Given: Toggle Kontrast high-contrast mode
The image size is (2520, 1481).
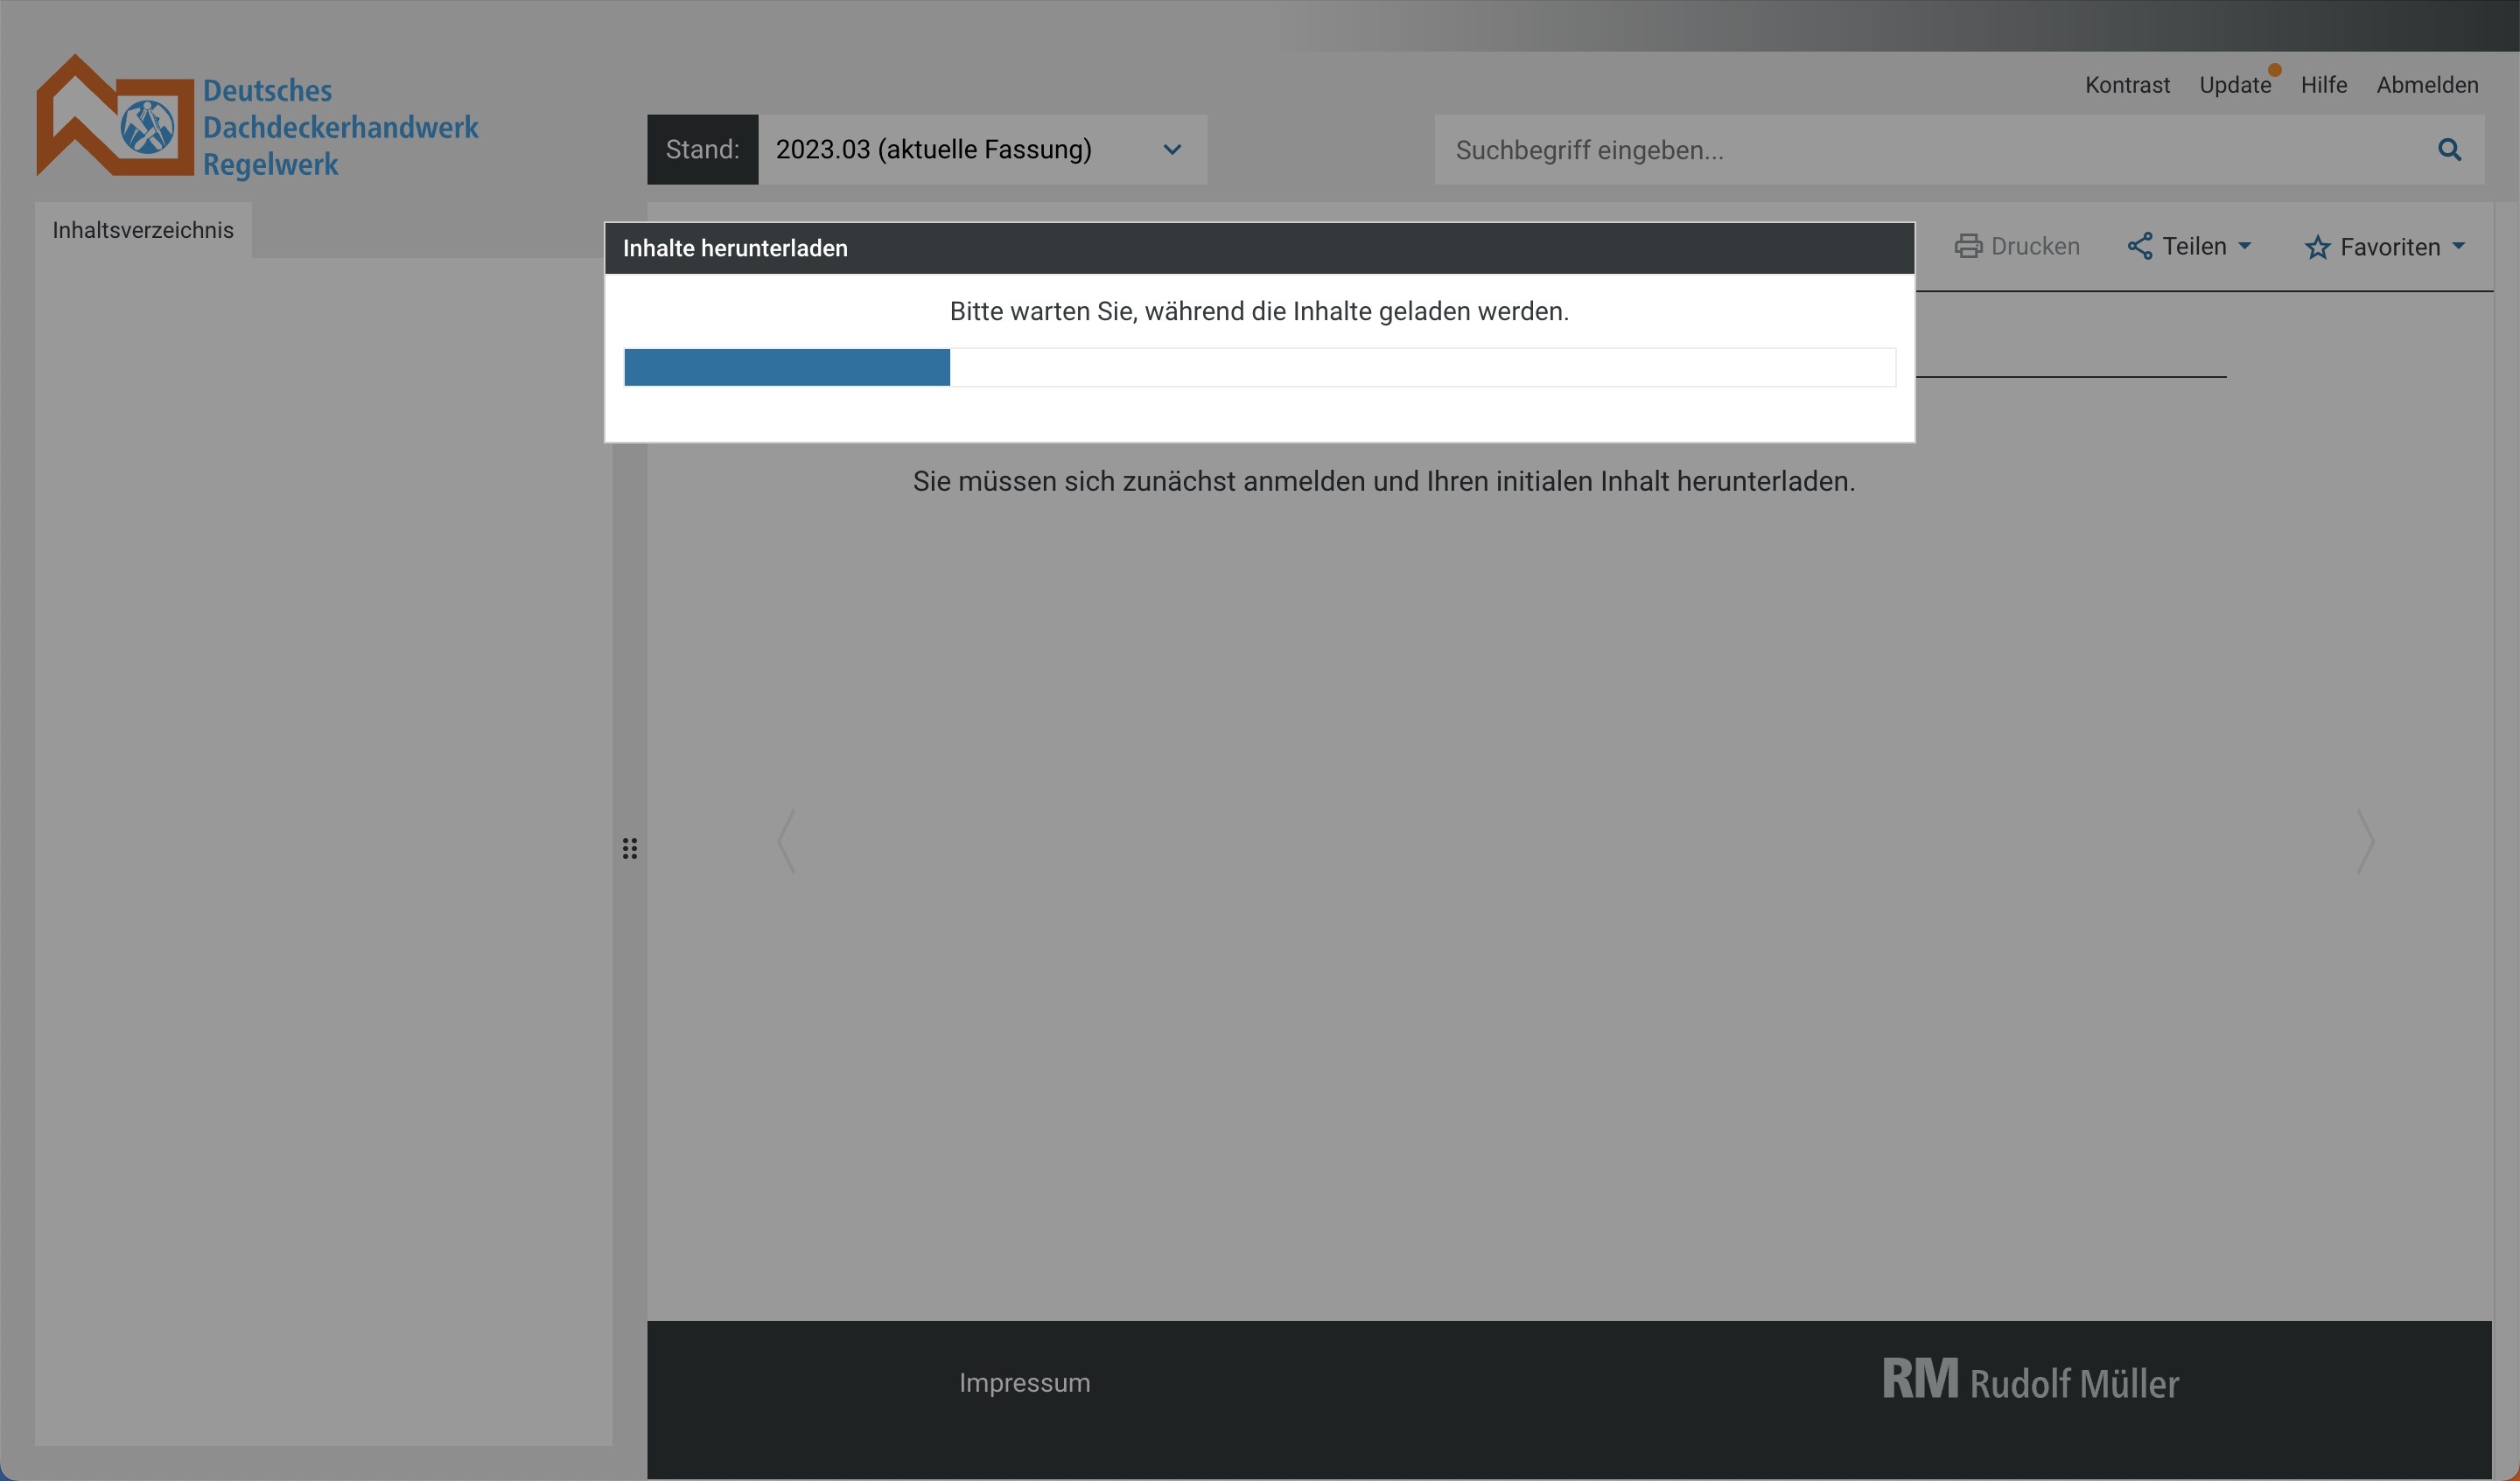Looking at the screenshot, I should (x=2127, y=85).
